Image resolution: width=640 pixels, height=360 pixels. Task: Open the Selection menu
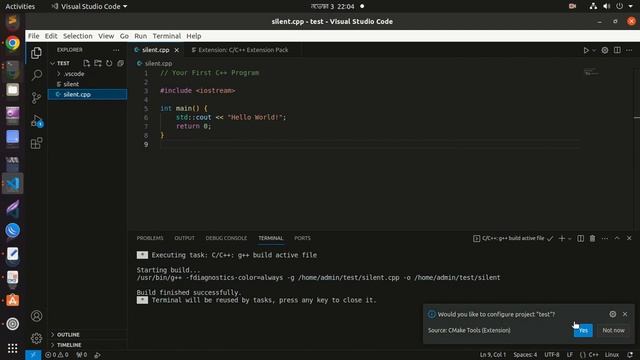pos(78,36)
